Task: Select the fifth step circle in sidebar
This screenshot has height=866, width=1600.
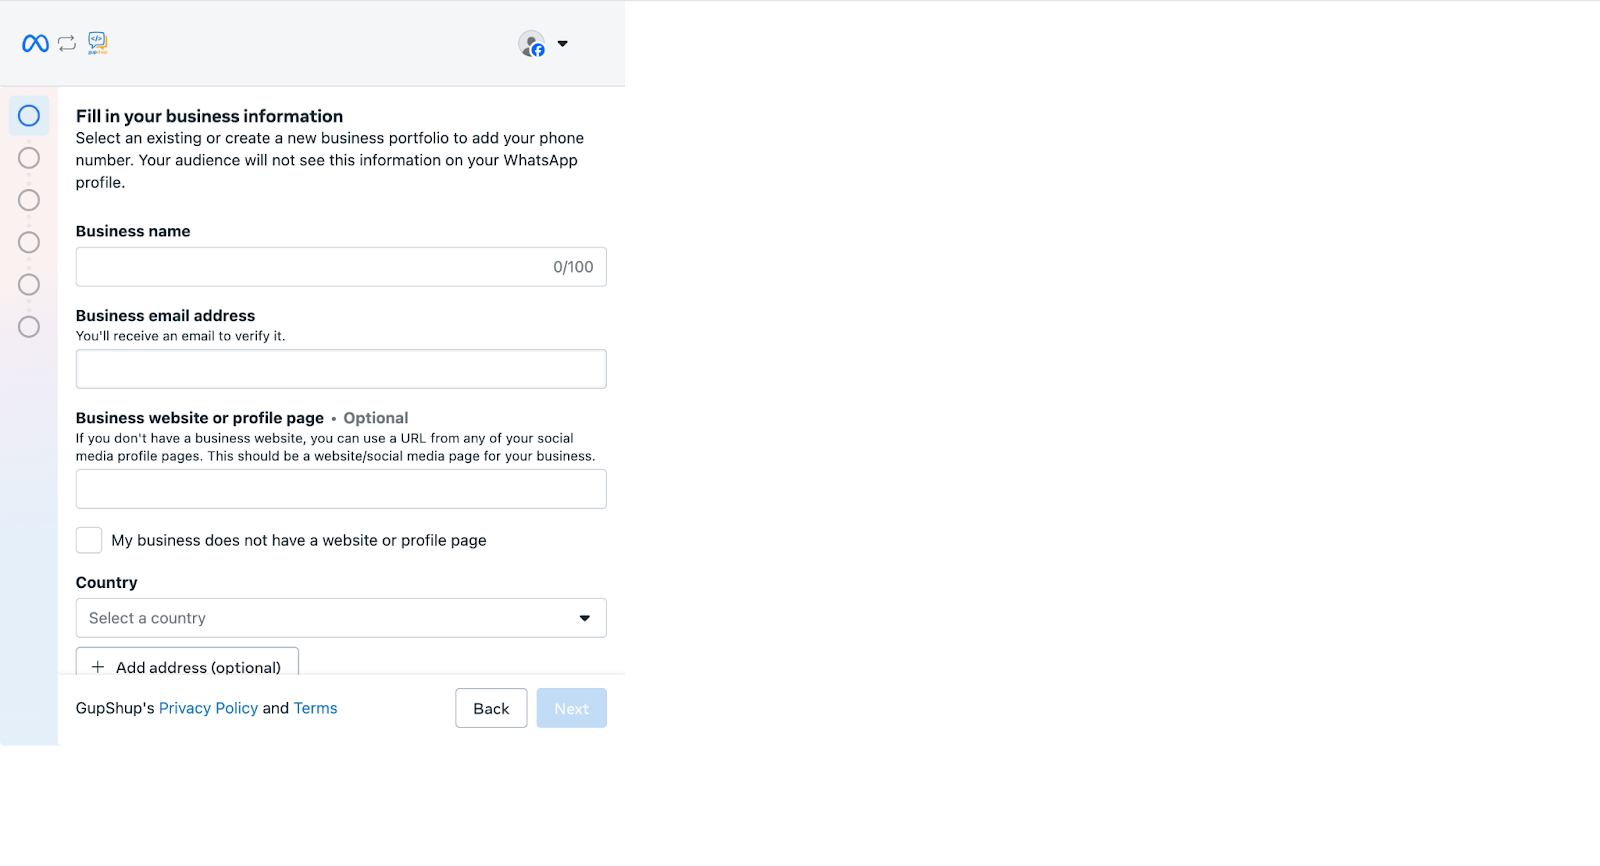Action: tap(29, 285)
